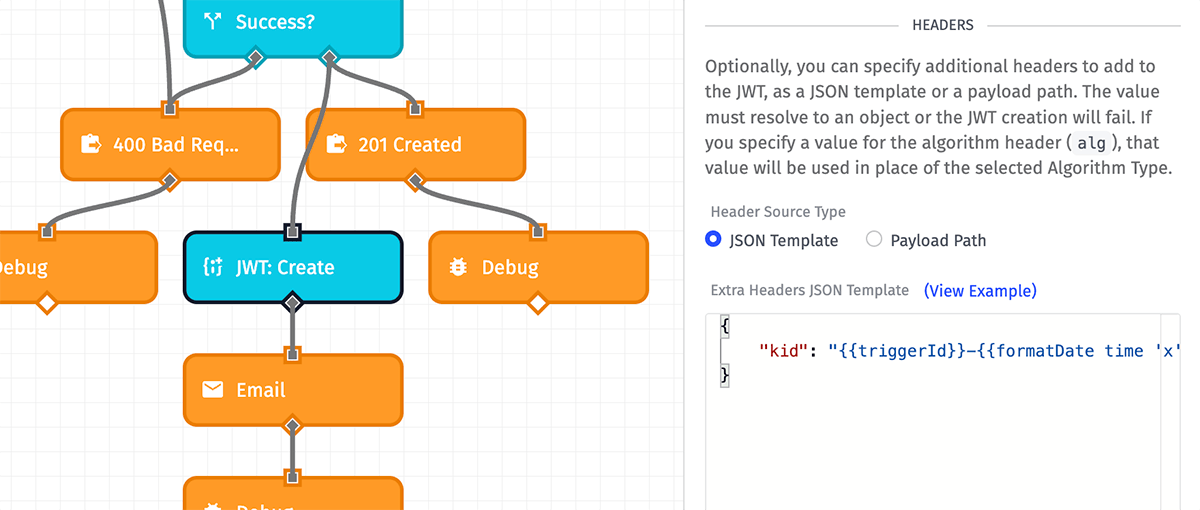The width and height of the screenshot is (1200, 510).
Task: Click the output connector below JWT: Create
Action: pos(293,302)
